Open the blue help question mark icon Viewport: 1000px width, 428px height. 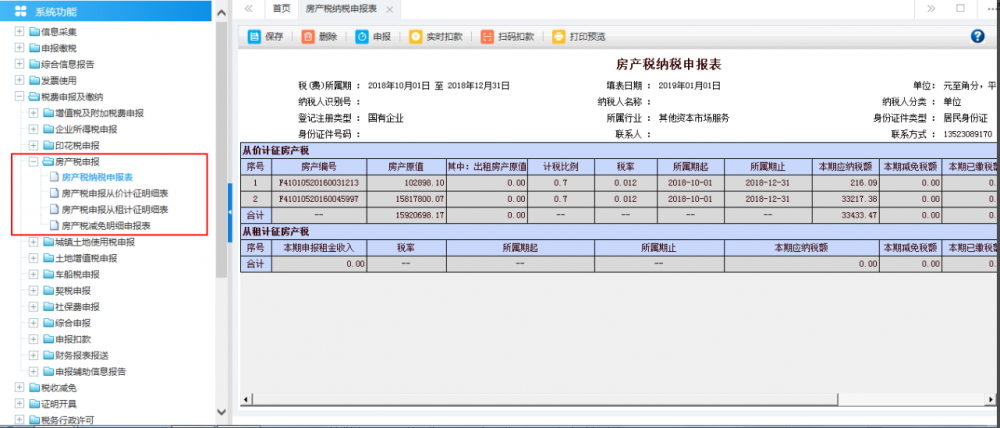[x=977, y=37]
